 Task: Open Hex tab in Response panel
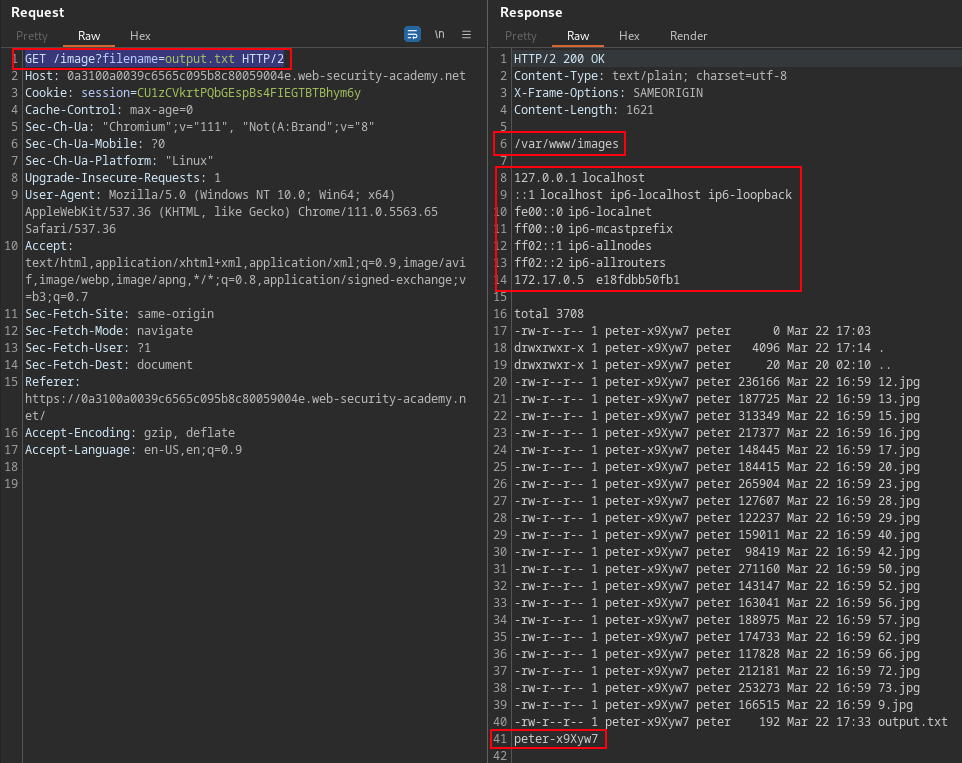tap(629, 36)
